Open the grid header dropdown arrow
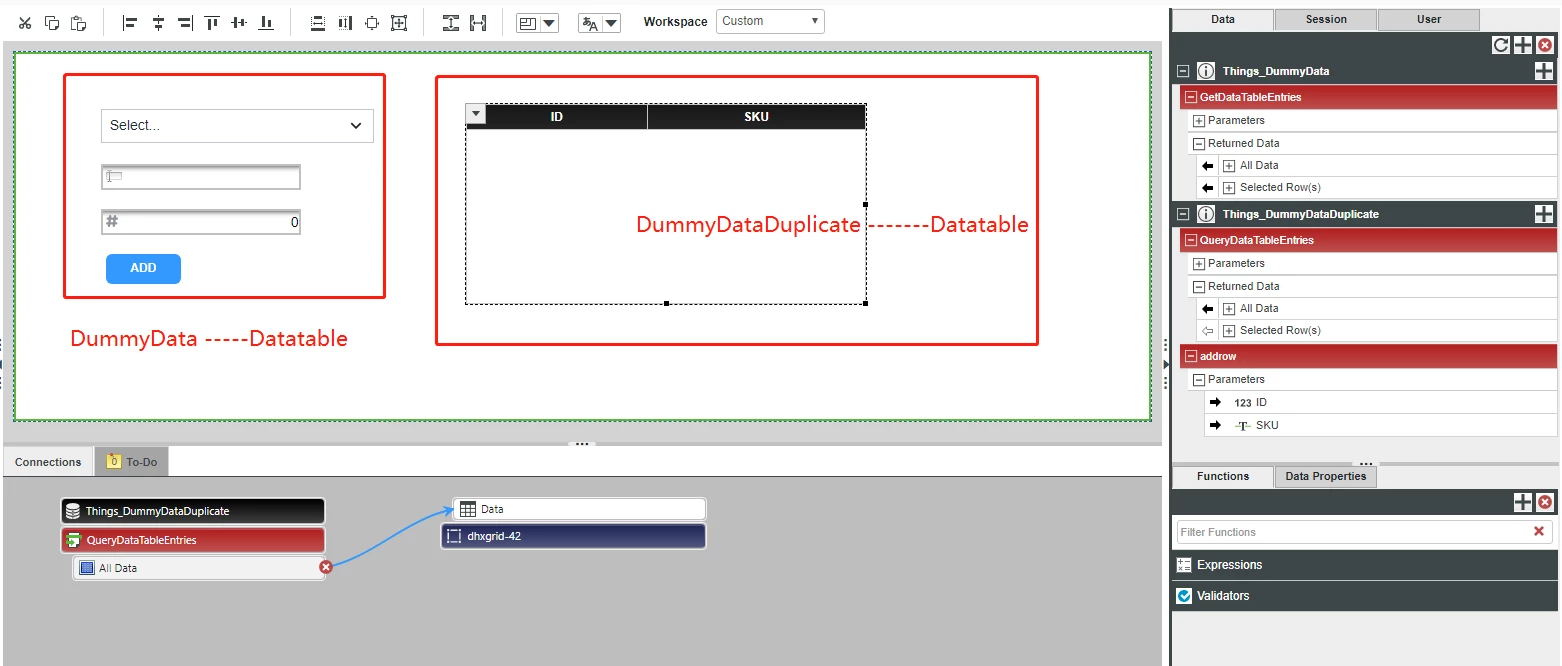 [476, 114]
